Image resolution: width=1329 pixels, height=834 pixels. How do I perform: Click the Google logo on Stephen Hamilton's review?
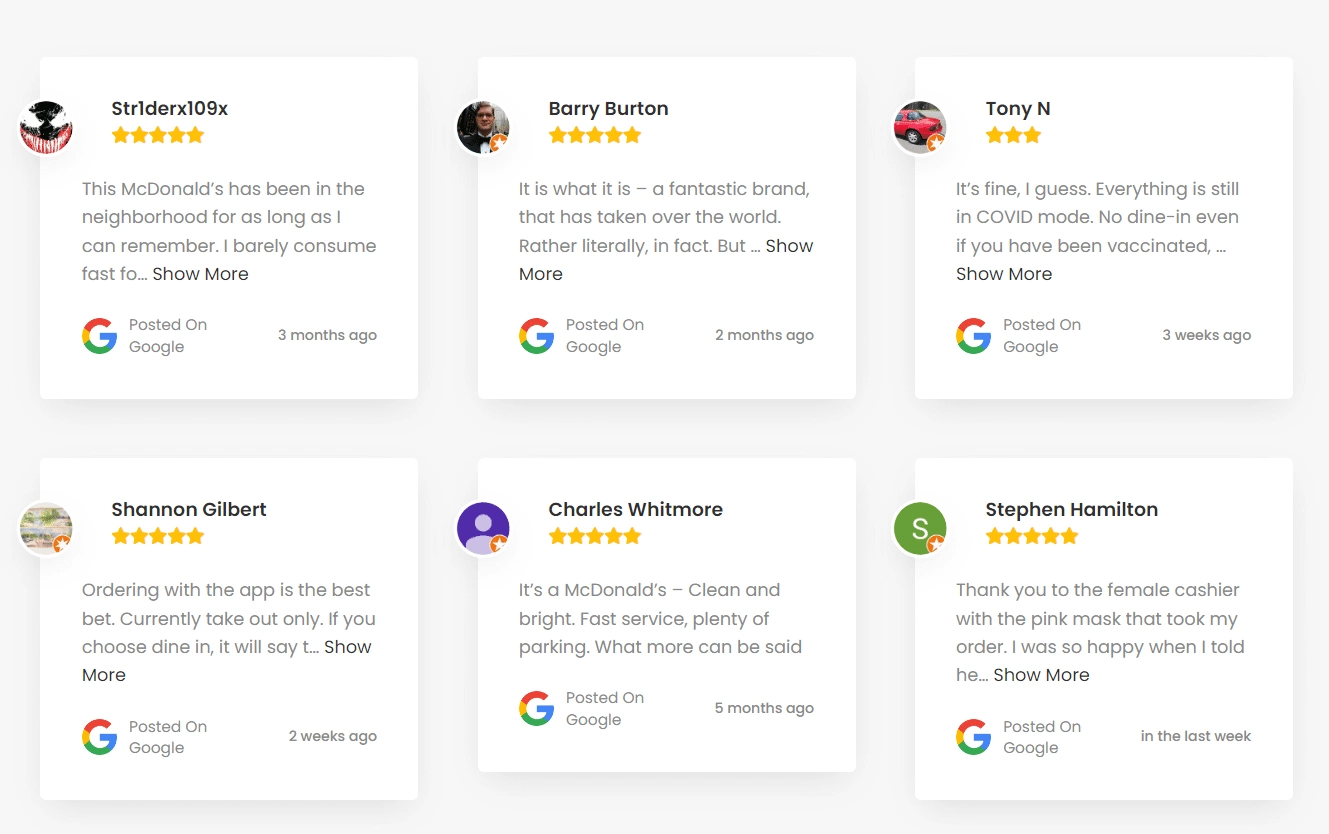coord(973,736)
